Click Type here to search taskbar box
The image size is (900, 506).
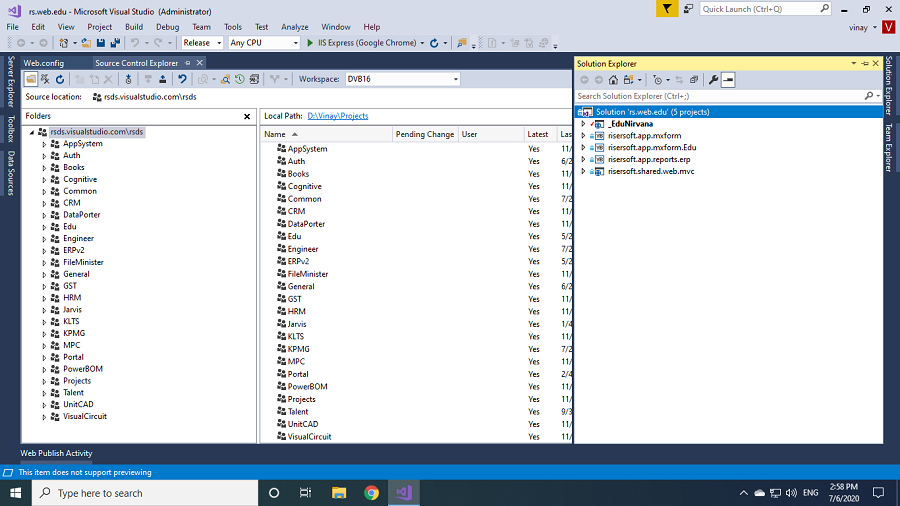tap(145, 493)
